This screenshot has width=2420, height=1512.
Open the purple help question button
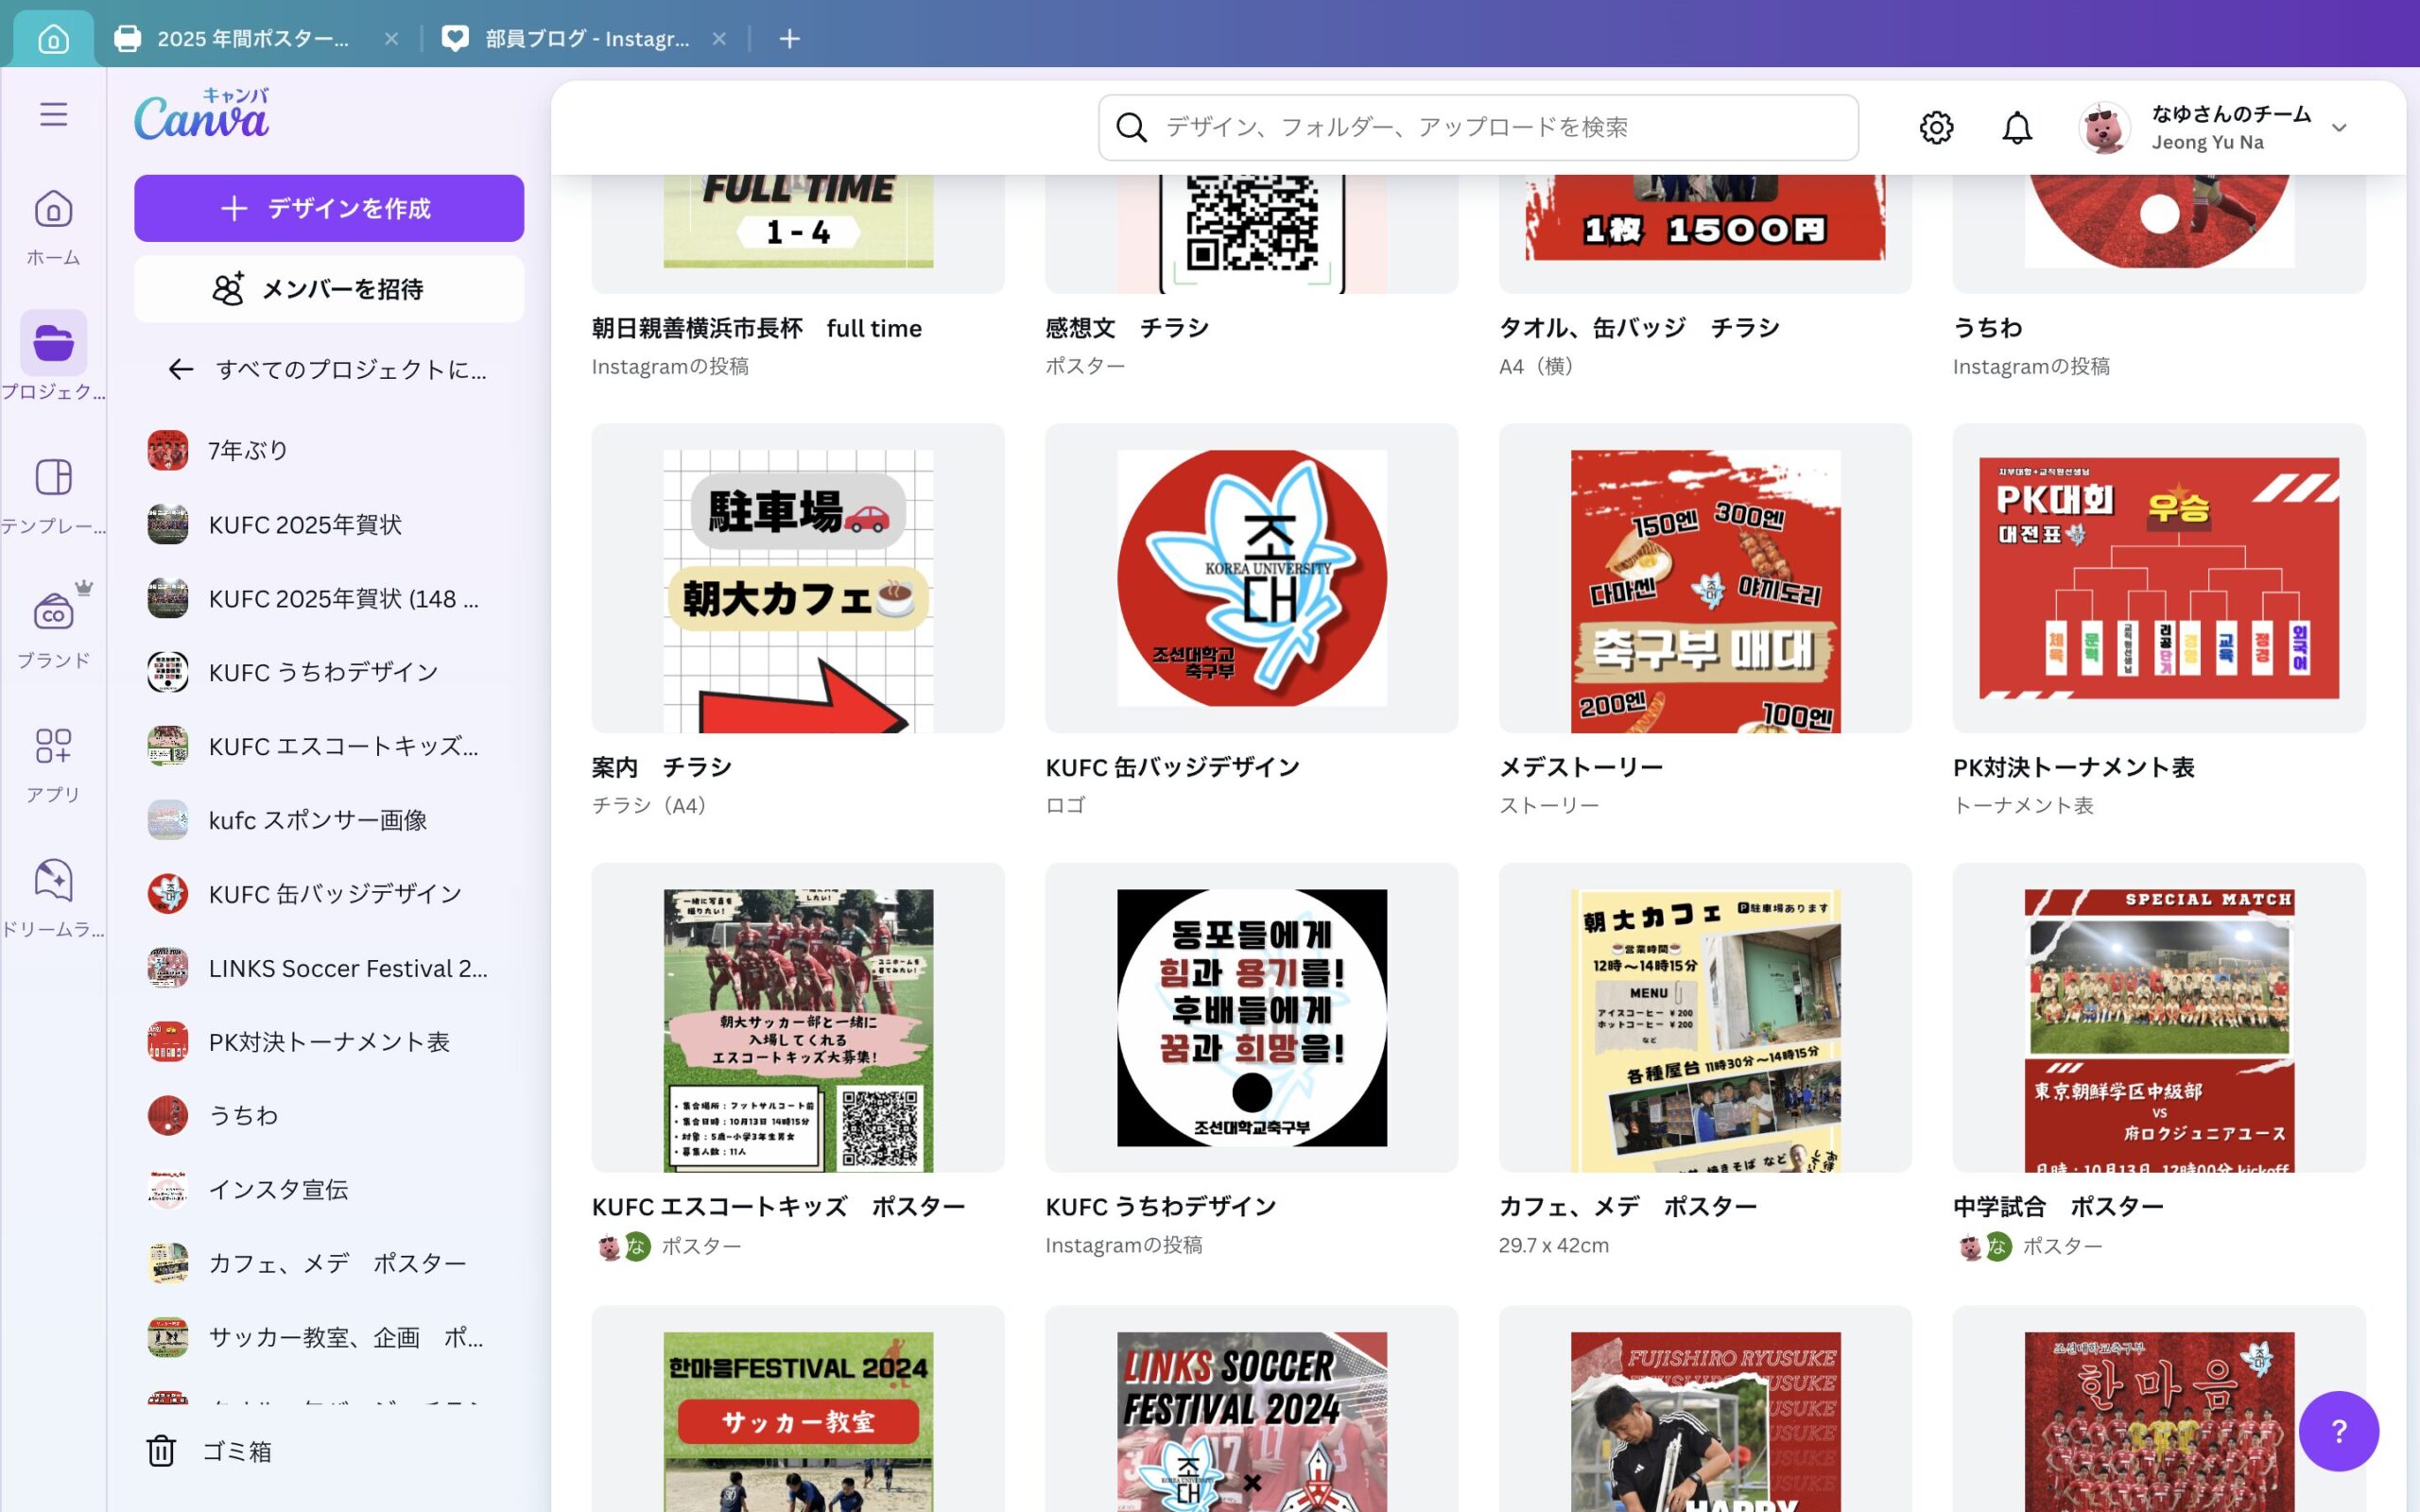(x=2338, y=1431)
